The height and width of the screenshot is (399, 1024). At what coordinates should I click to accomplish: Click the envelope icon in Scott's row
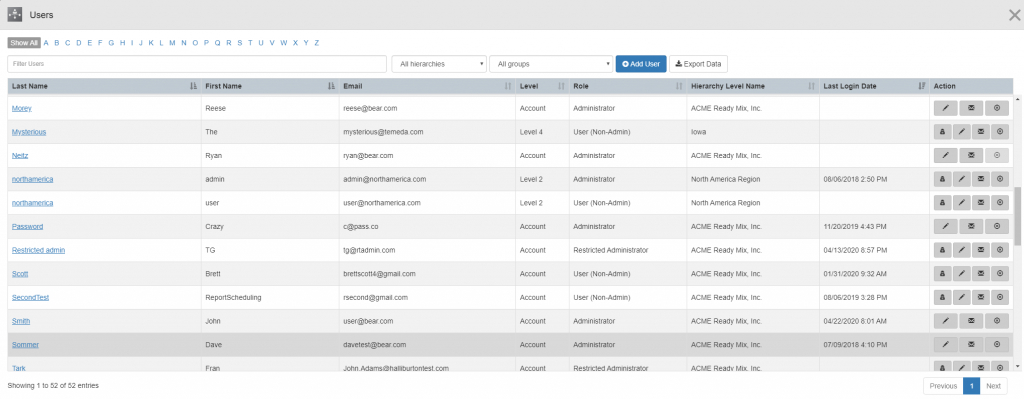[x=980, y=274]
